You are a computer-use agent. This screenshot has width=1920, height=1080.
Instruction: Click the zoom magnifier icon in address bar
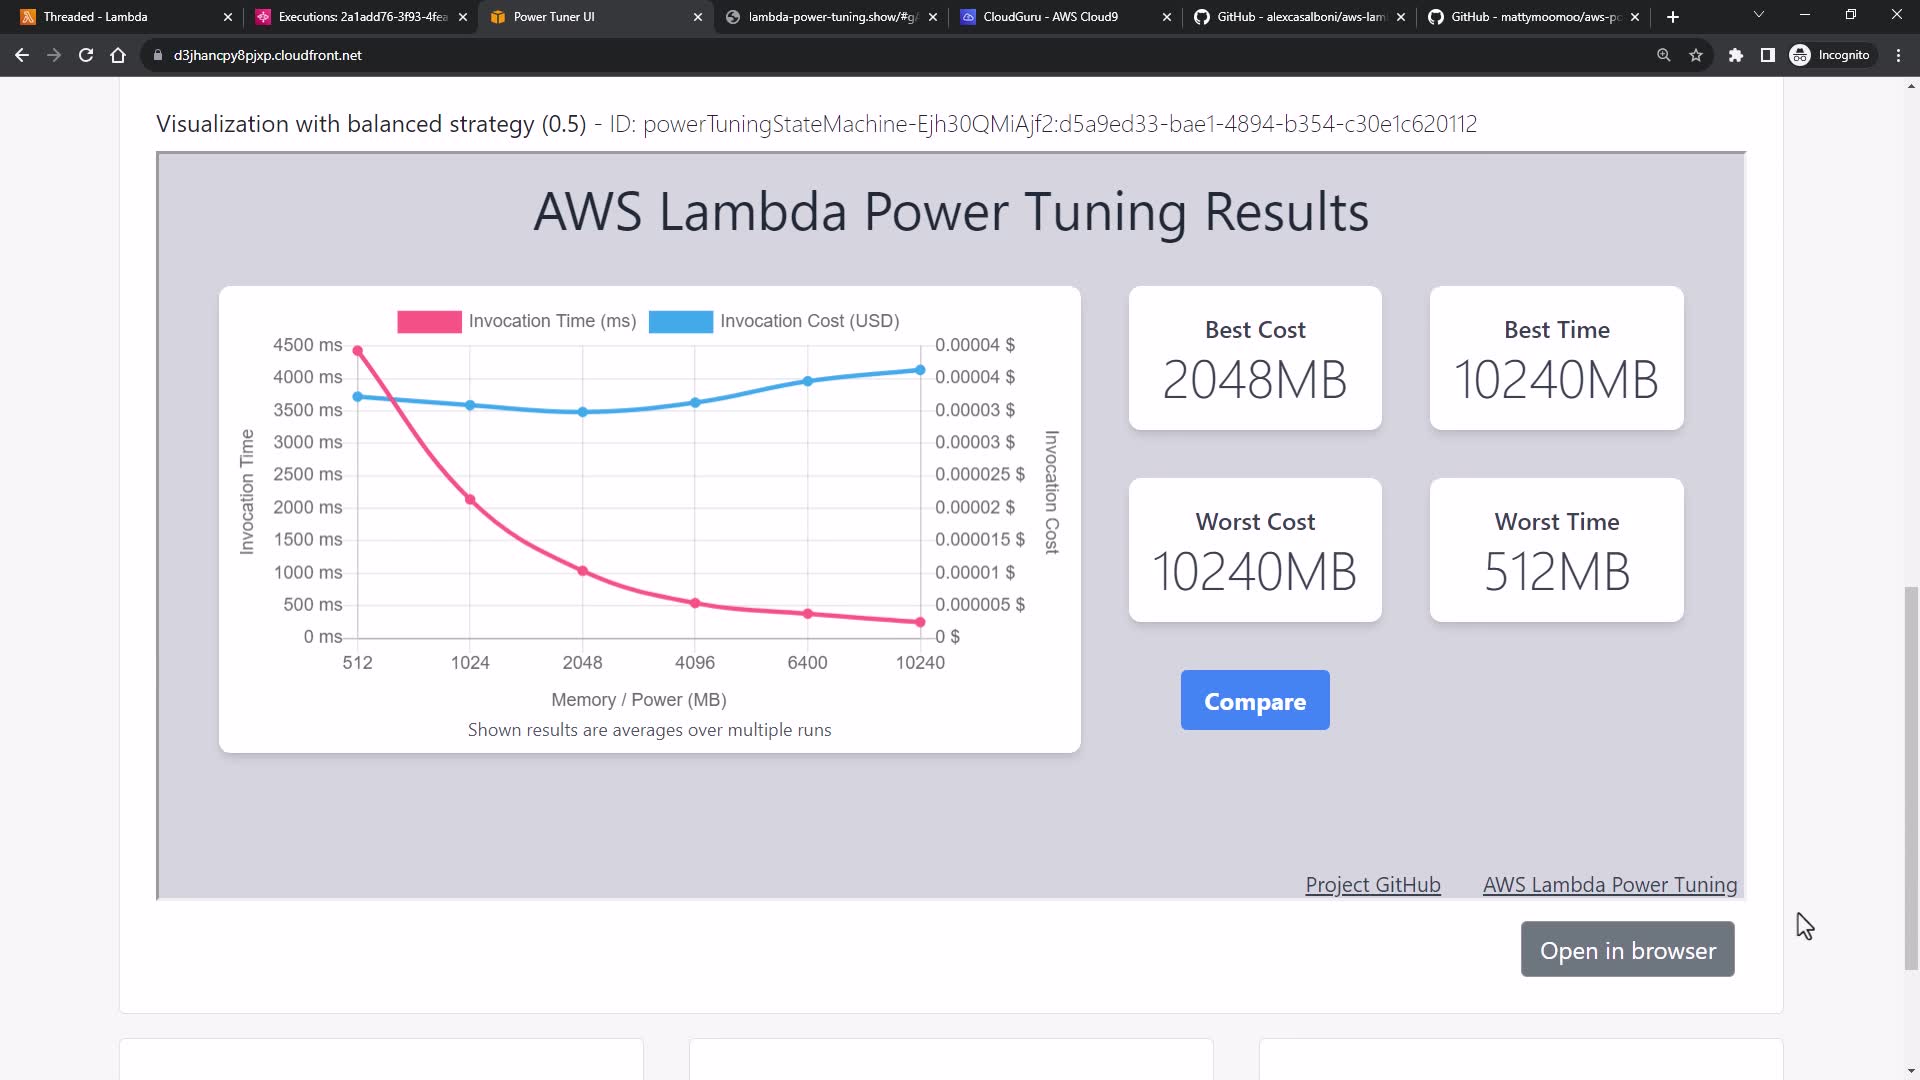point(1664,55)
